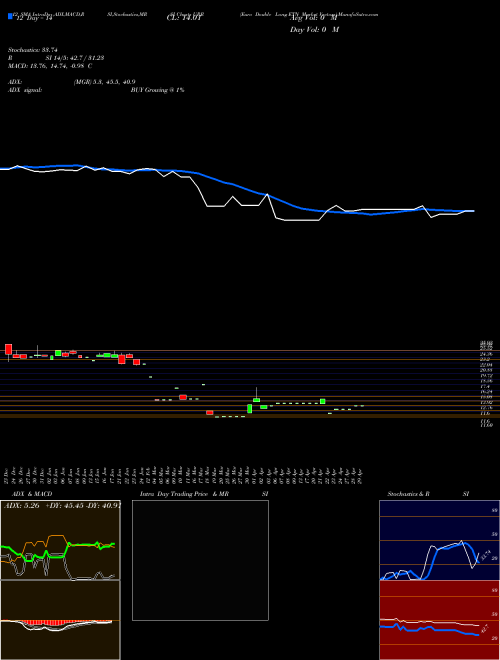The width and height of the screenshot is (500, 660).
Task: Click the "Stochastics & R" panel title
Action: pyautogui.click(x=408, y=494)
